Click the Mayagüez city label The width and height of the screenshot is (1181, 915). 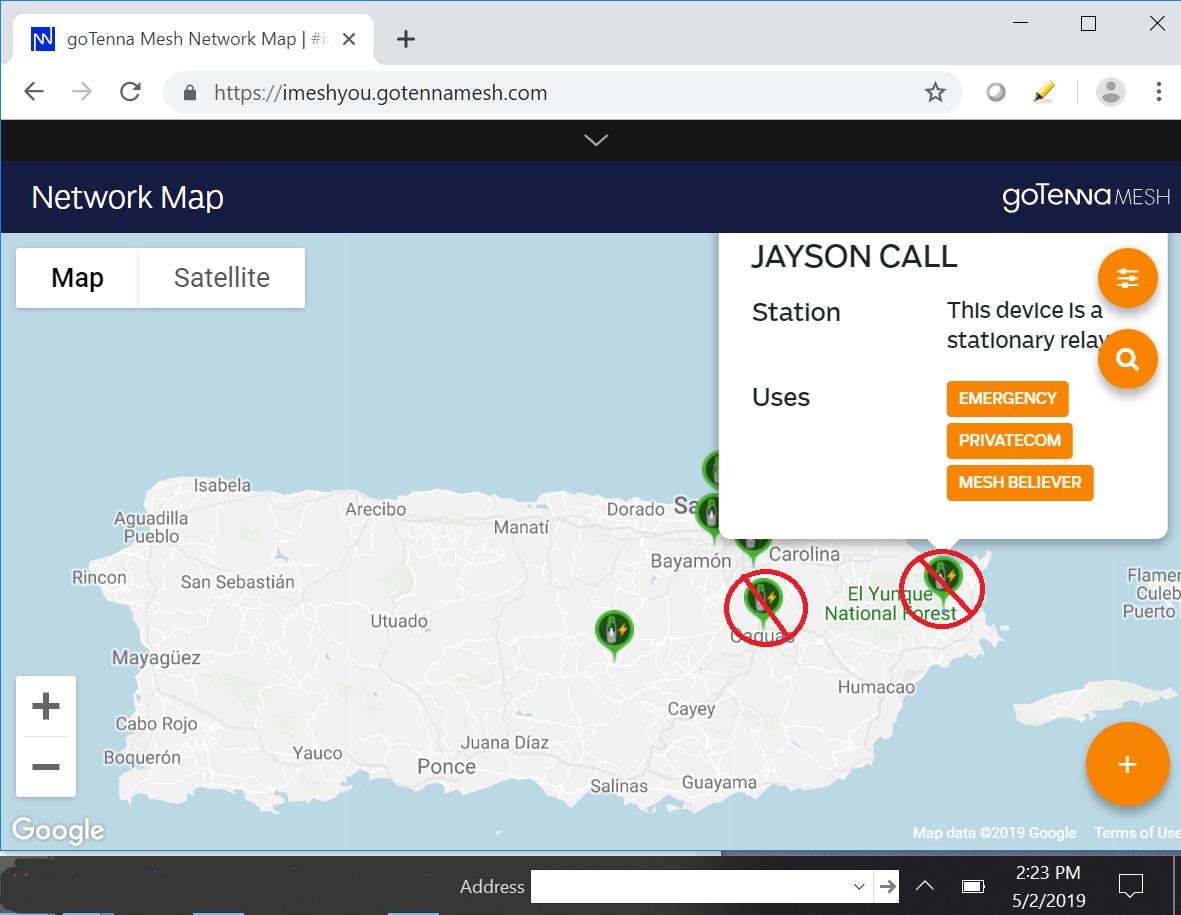(x=156, y=658)
